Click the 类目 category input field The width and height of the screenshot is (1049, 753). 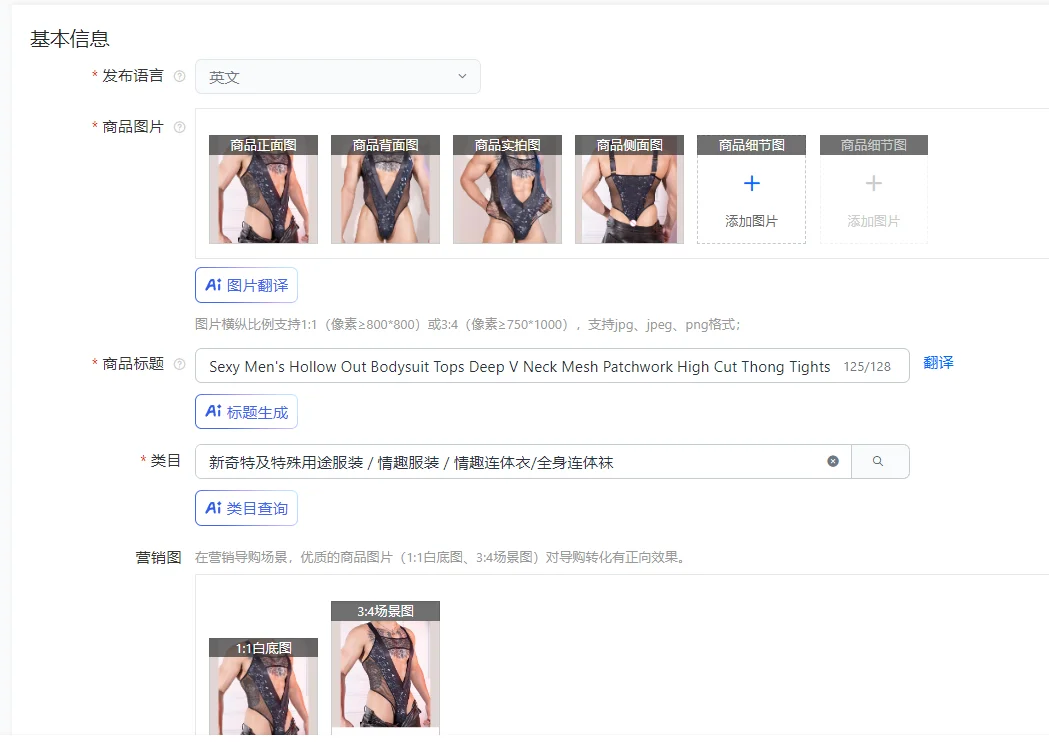pyautogui.click(x=522, y=461)
